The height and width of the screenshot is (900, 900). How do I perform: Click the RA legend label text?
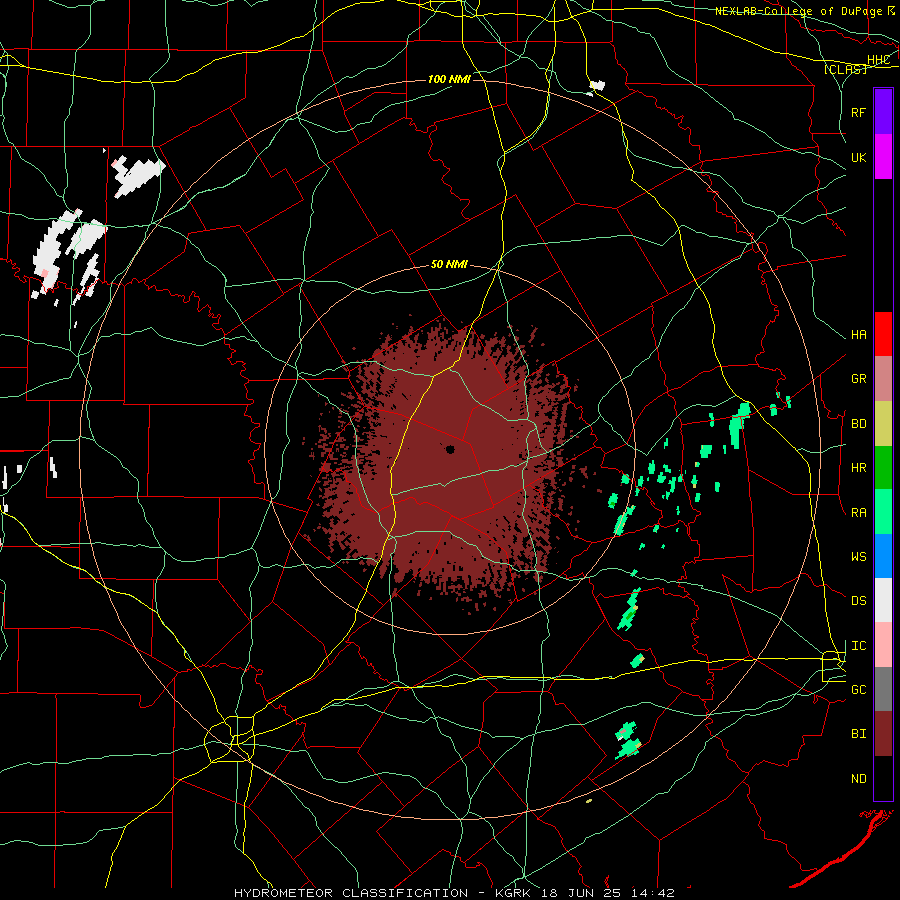tap(858, 513)
